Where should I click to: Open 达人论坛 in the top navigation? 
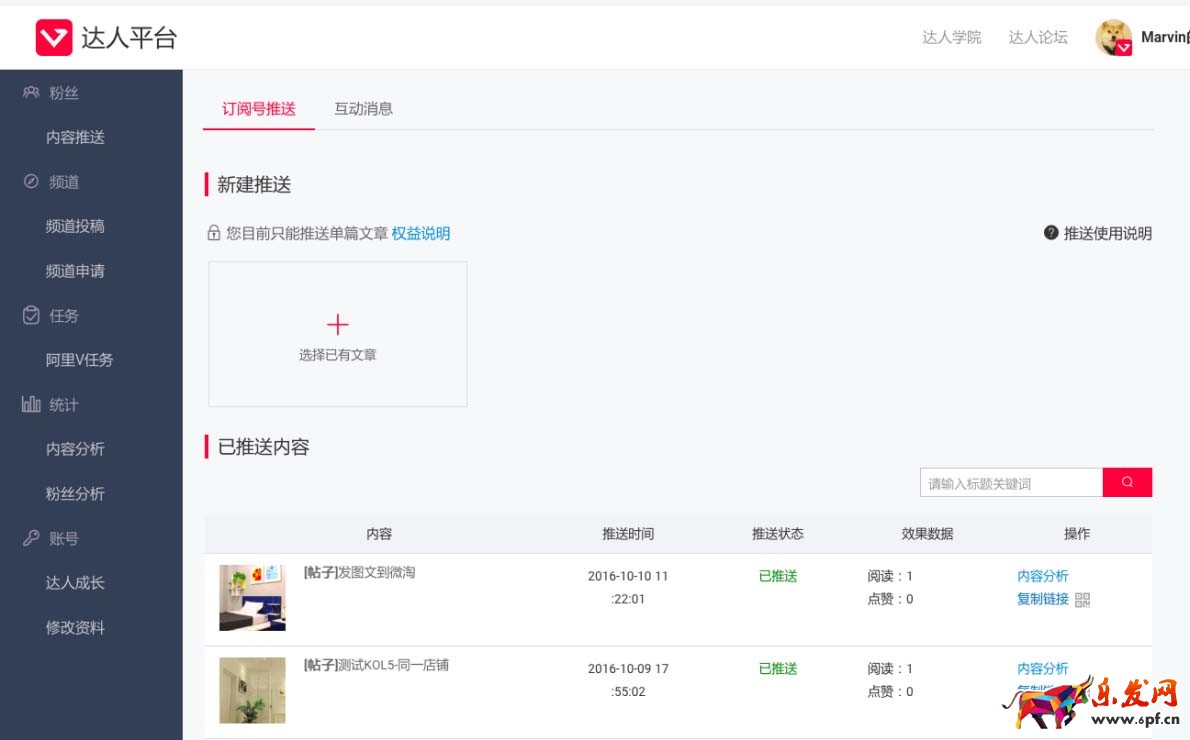tap(1037, 37)
